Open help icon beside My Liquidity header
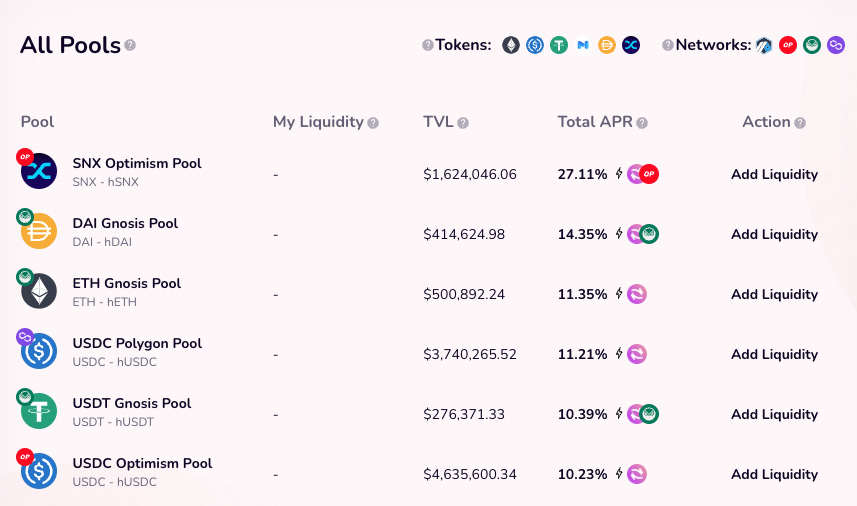Viewport: 857px width, 506px height. [x=373, y=123]
